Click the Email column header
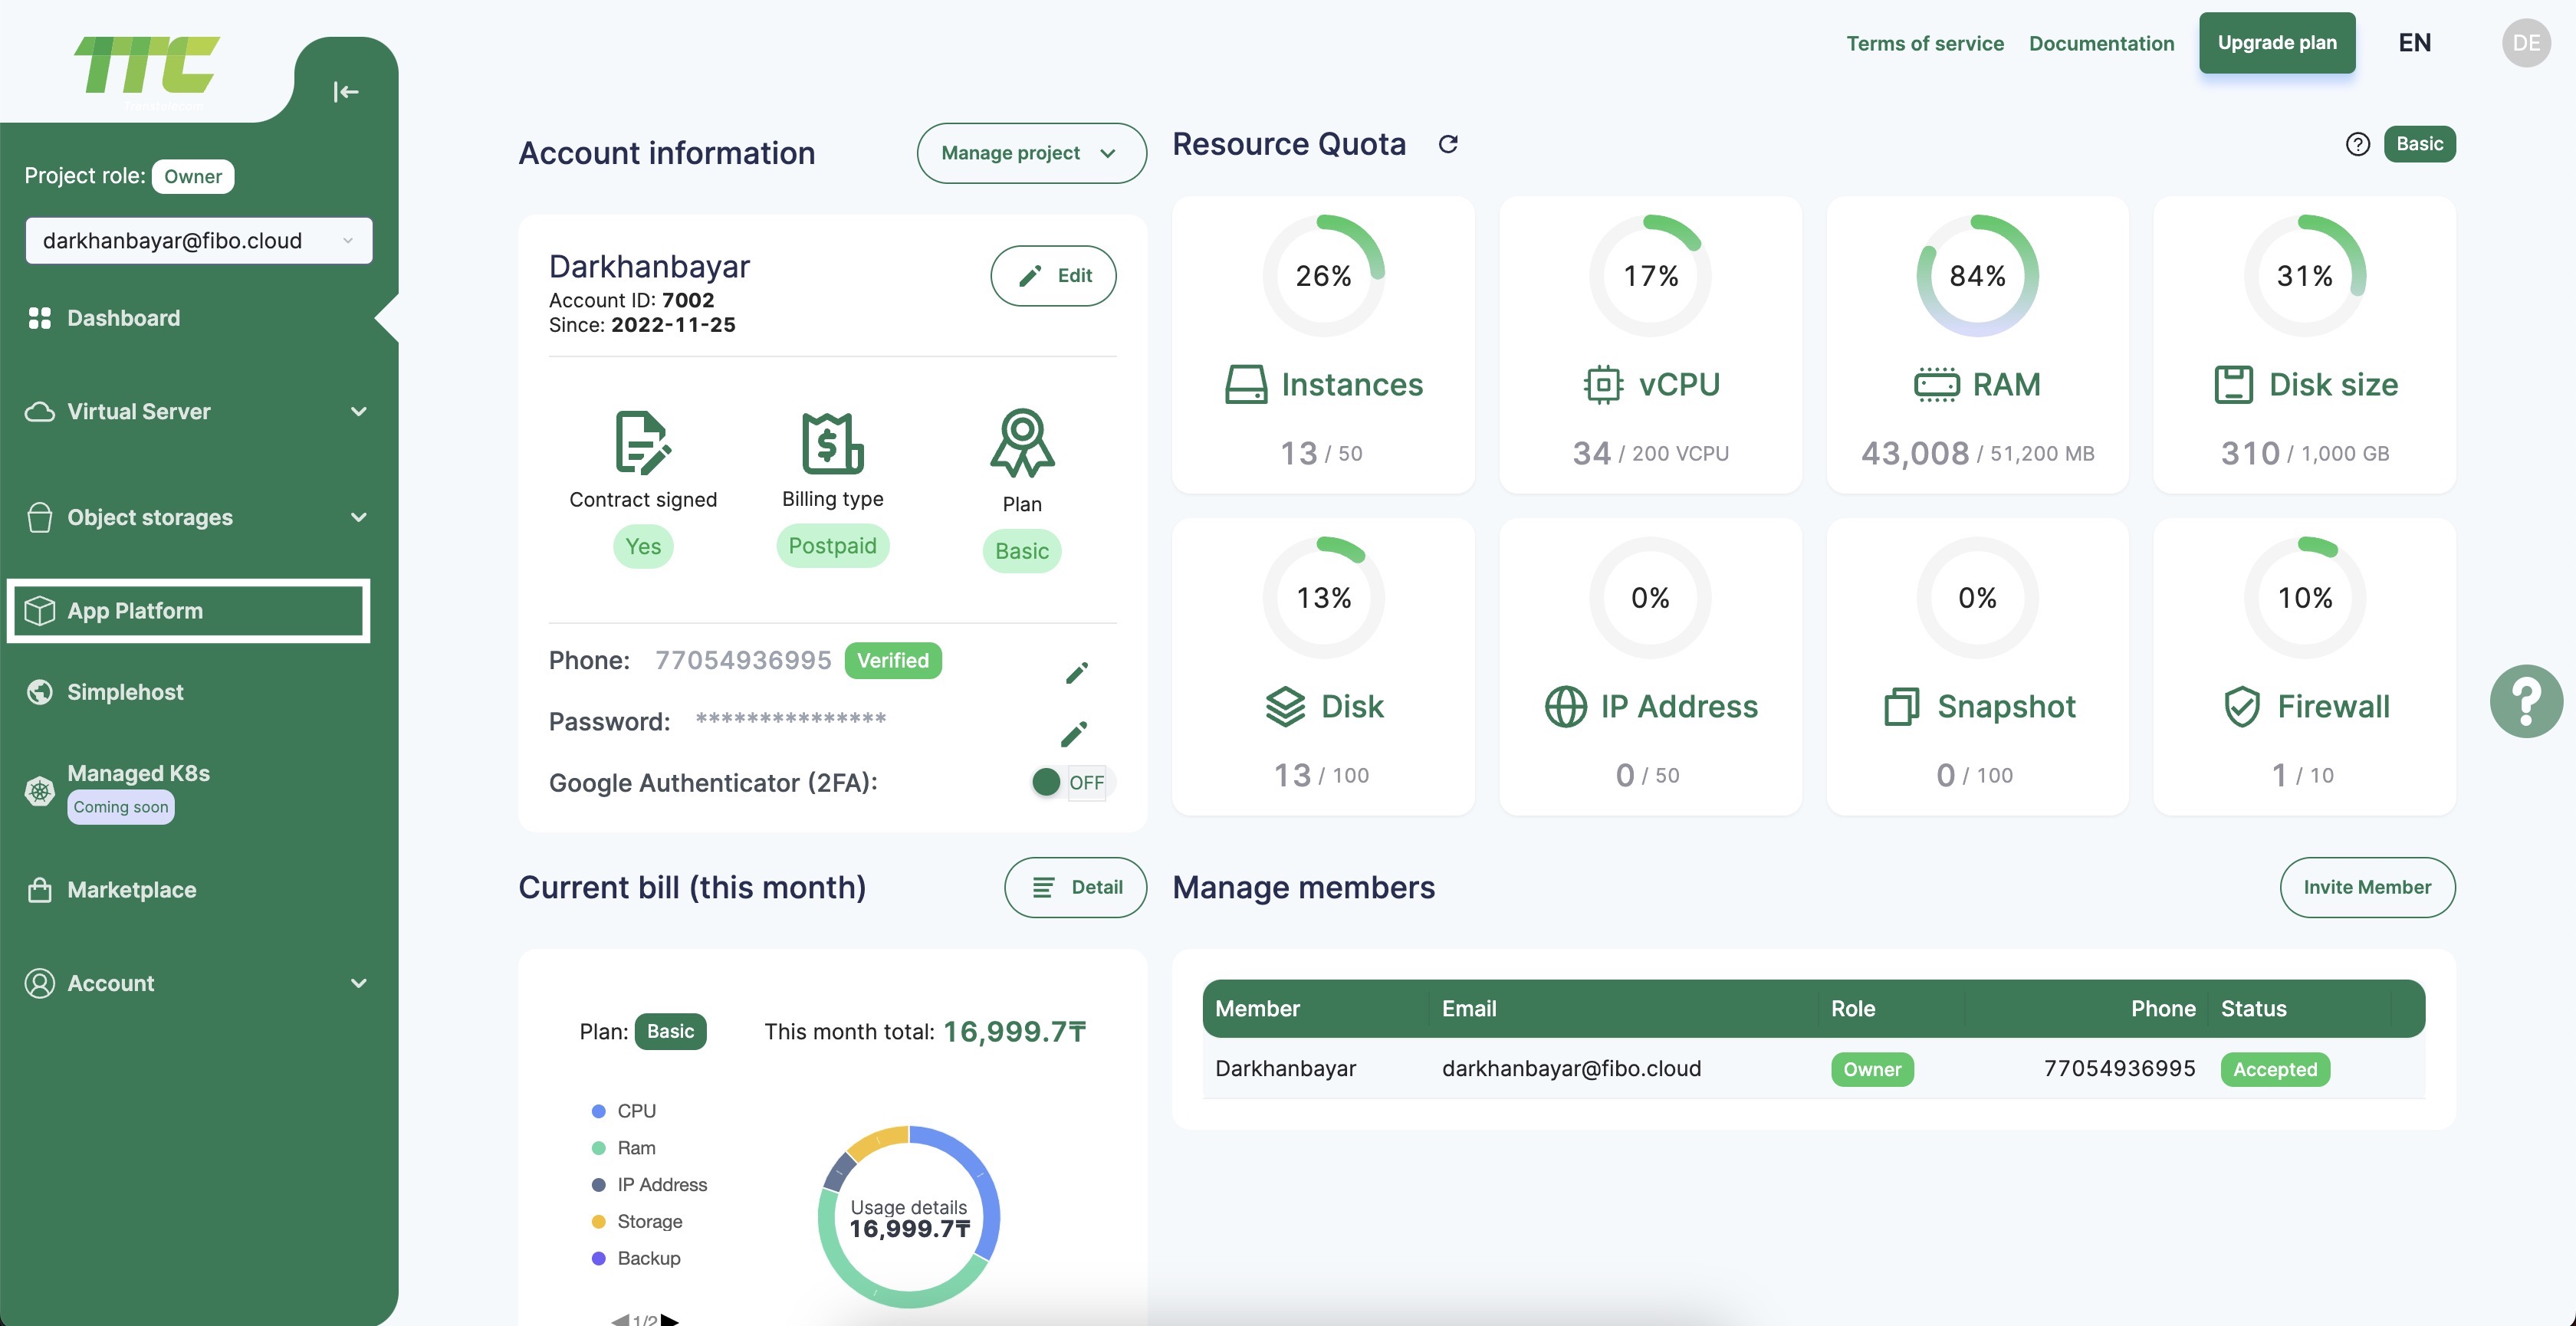Viewport: 2576px width, 1326px height. pos(1469,1008)
